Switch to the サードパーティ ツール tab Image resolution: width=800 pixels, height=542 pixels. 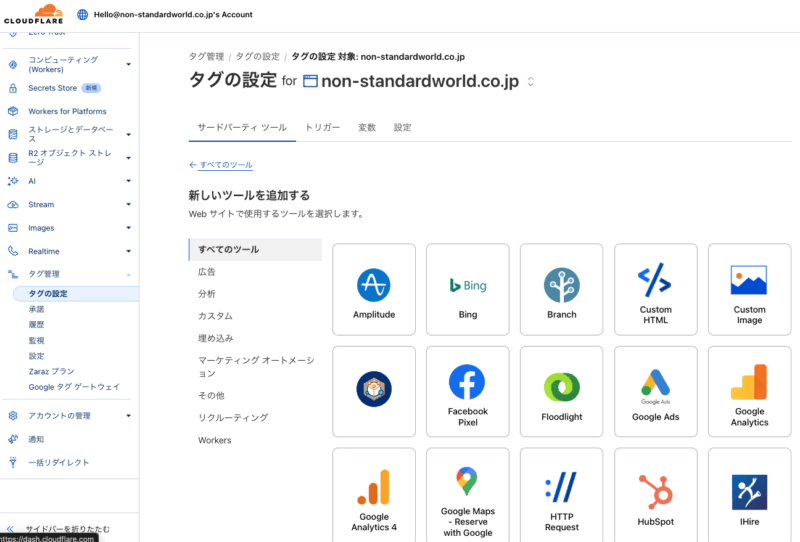(242, 127)
